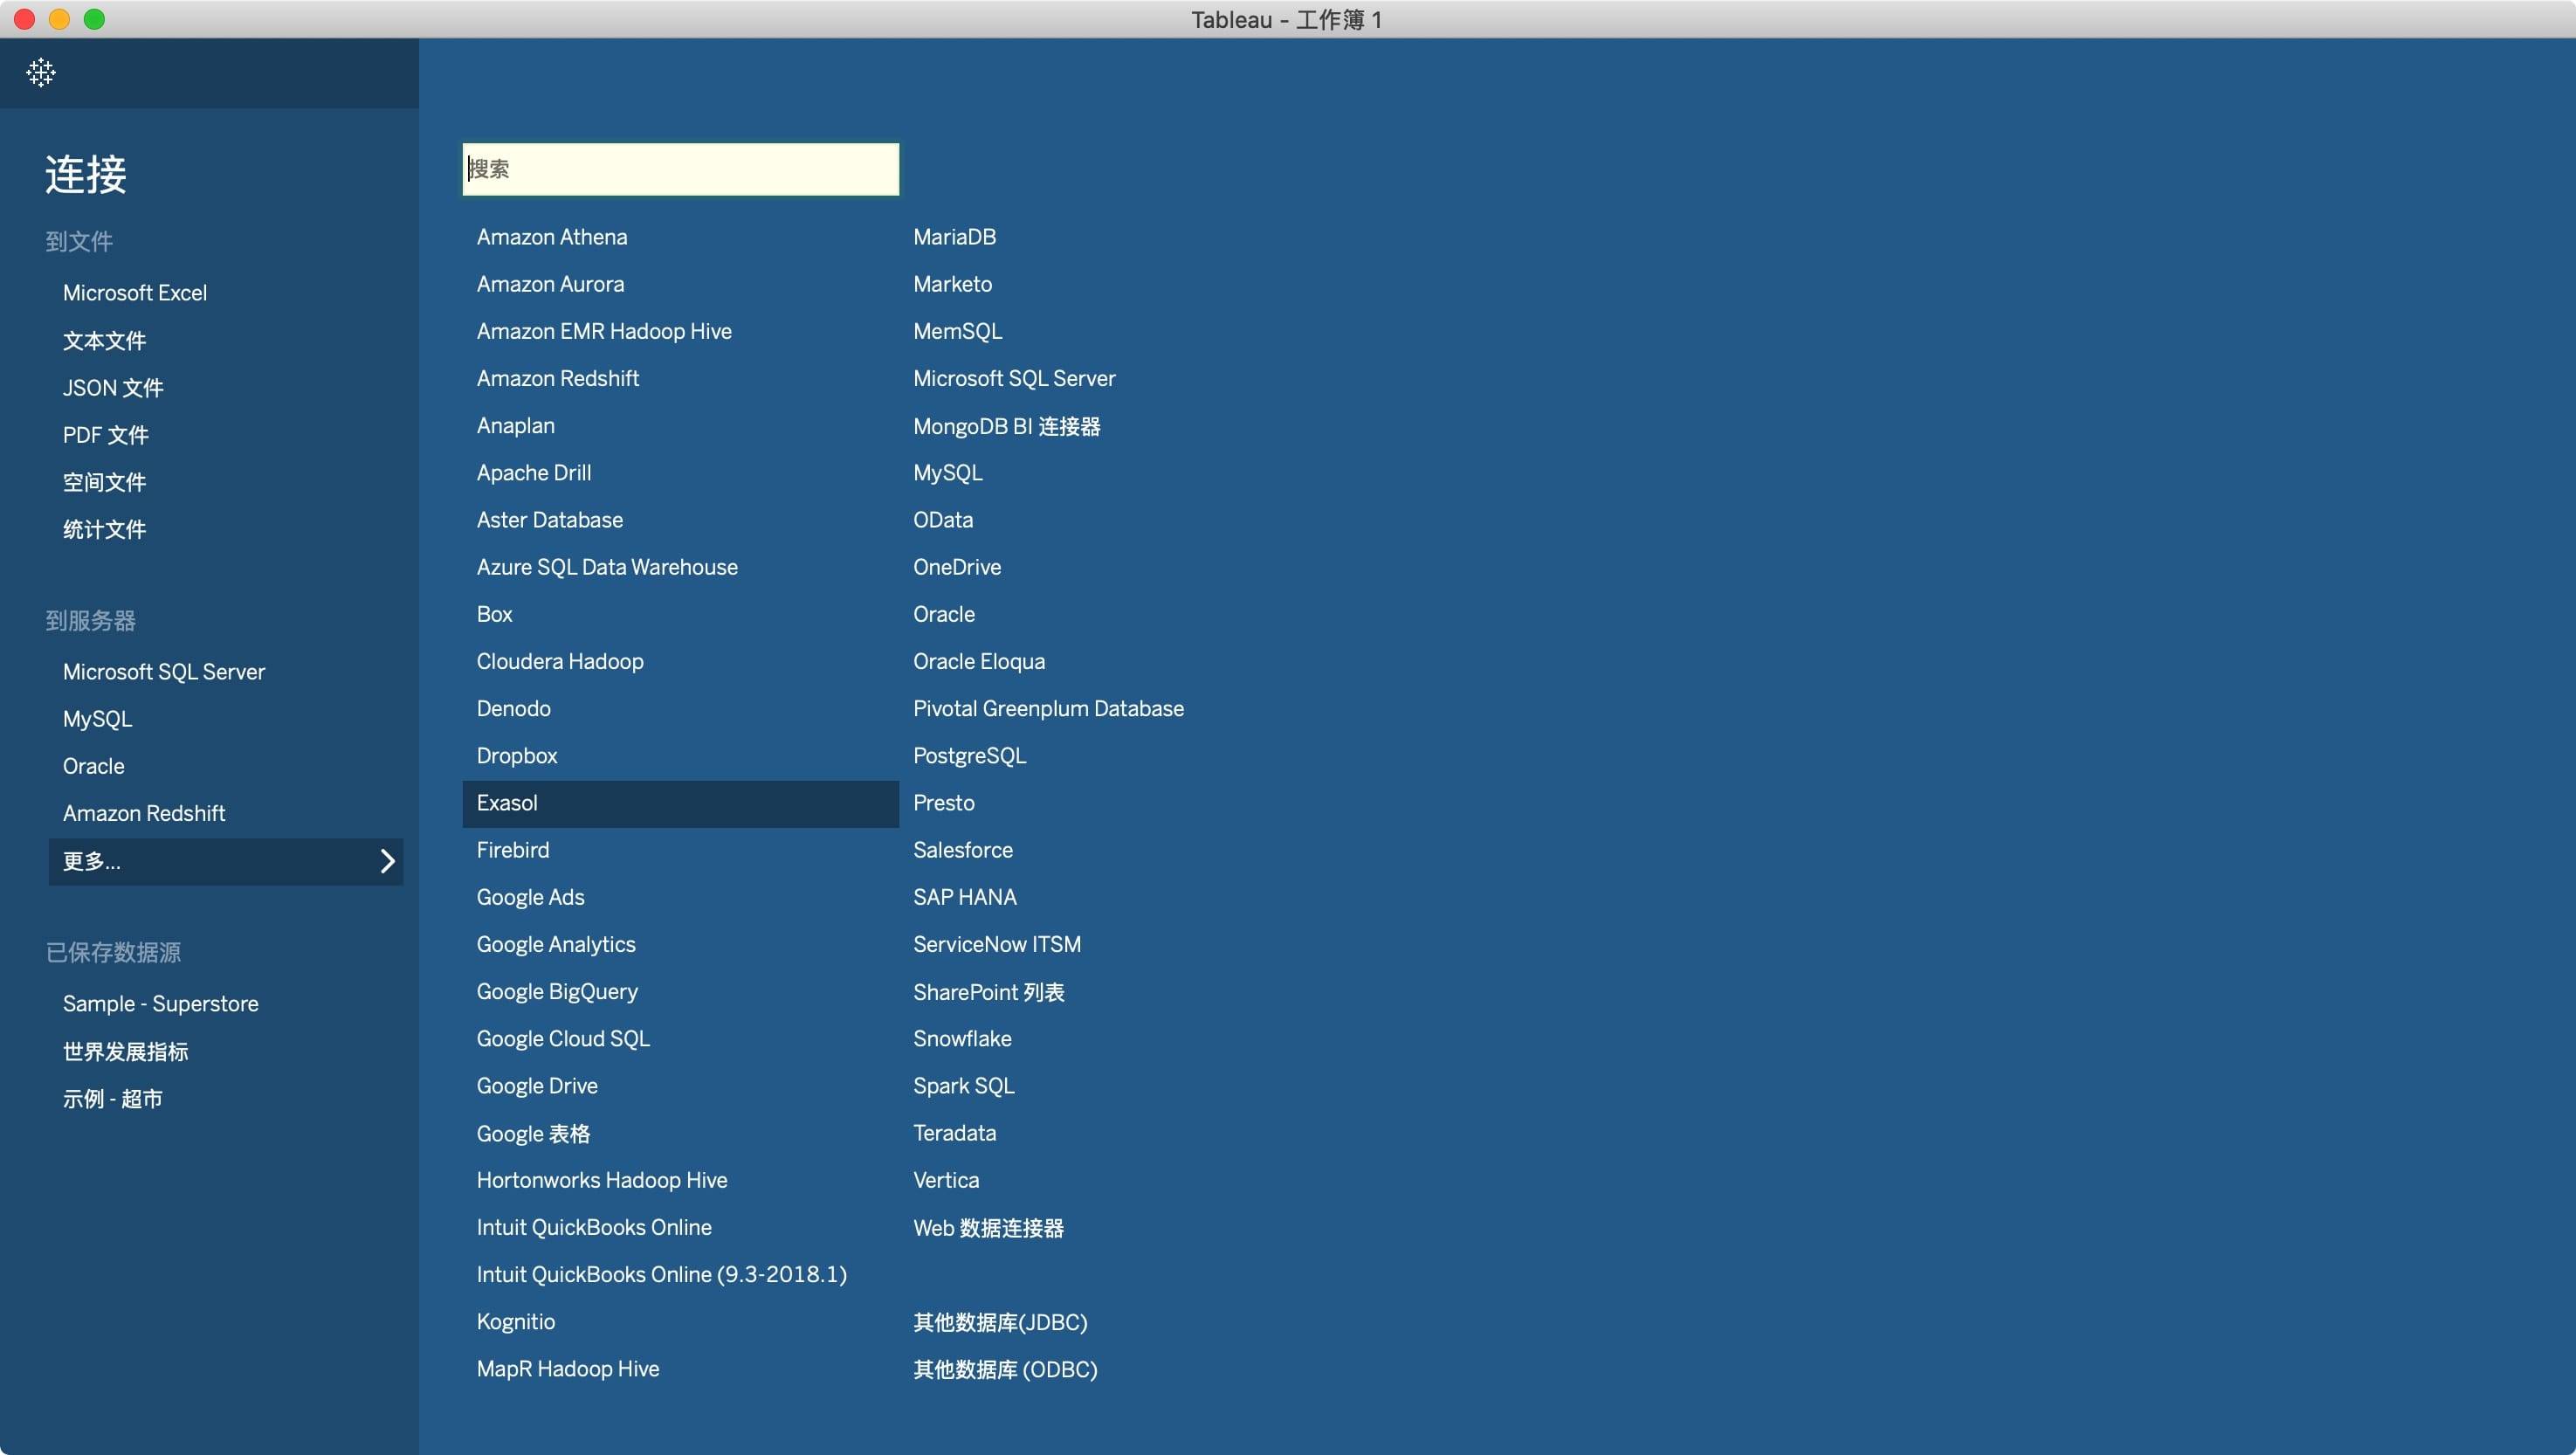Select 其他数据库 (ODBC) option

1005,1369
